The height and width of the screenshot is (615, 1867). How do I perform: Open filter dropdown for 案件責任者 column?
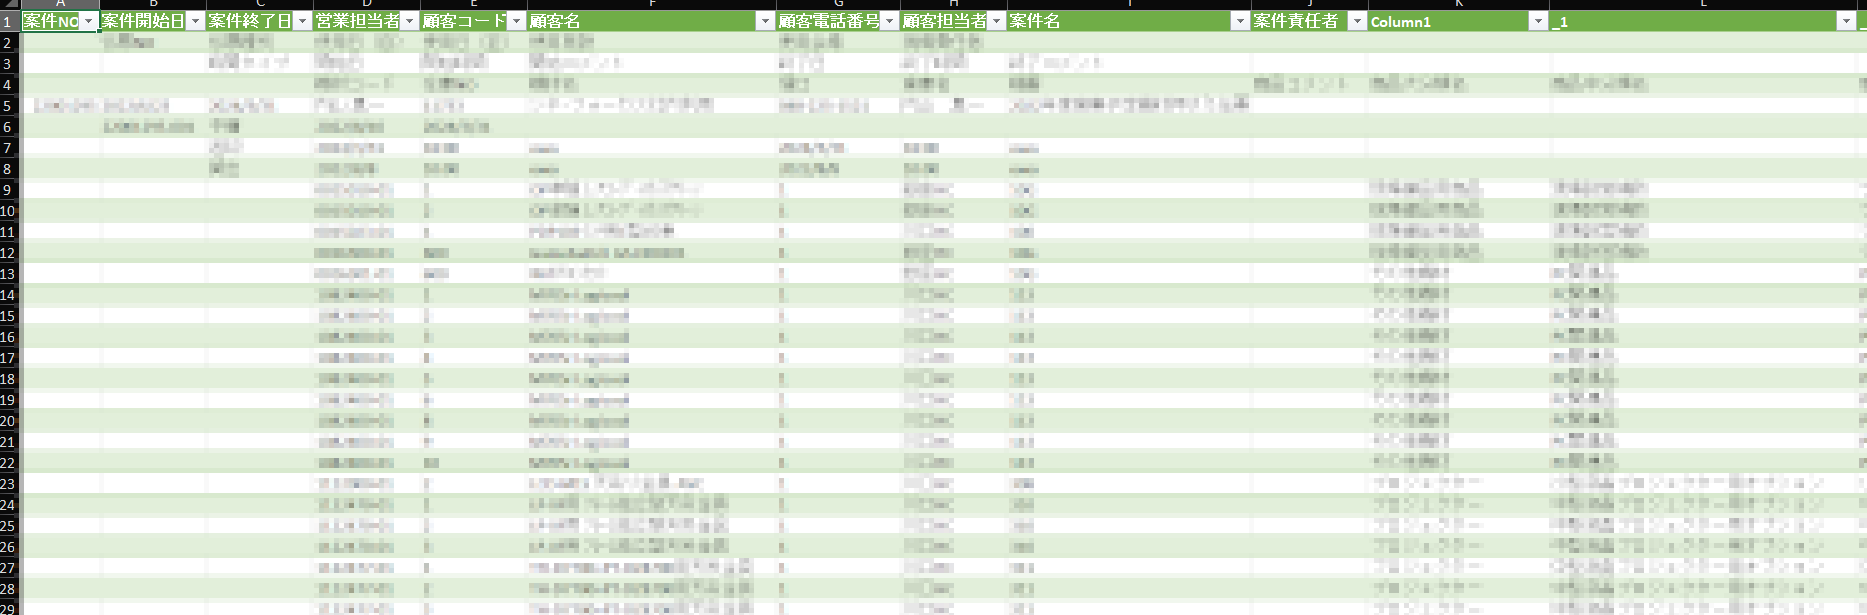click(1357, 21)
